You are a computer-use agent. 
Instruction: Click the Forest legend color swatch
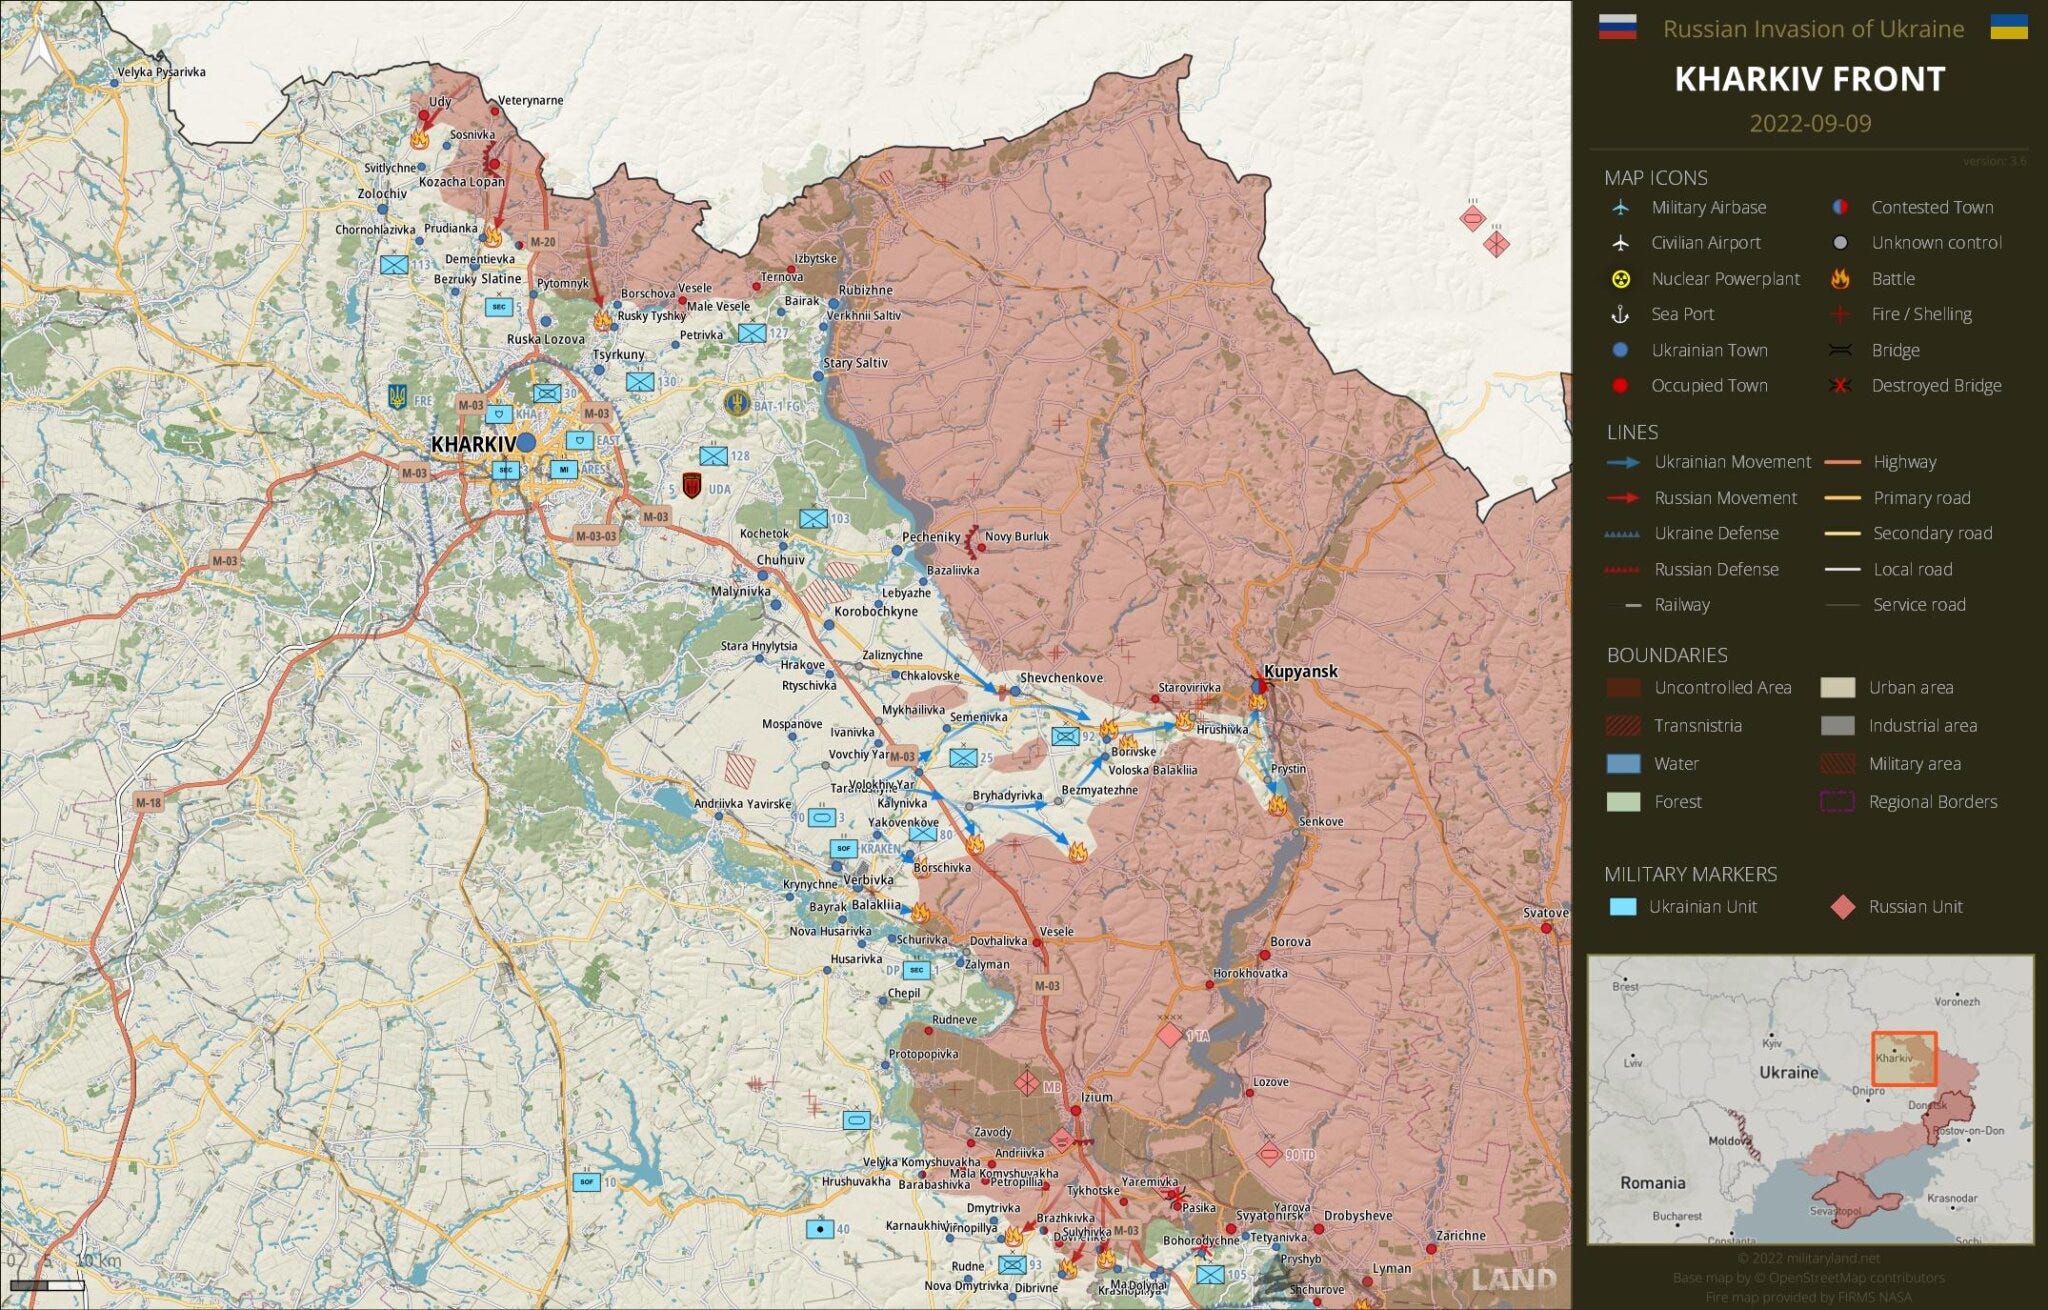tap(1623, 802)
